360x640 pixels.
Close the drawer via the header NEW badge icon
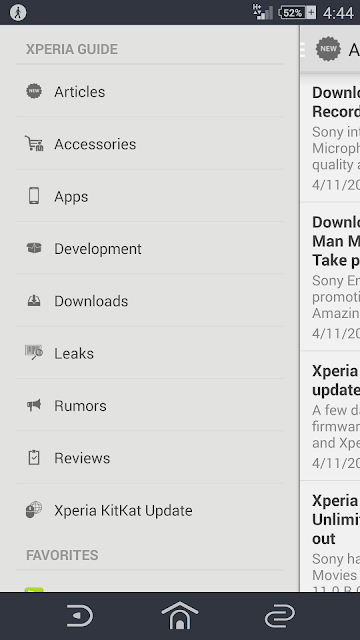coord(328,49)
